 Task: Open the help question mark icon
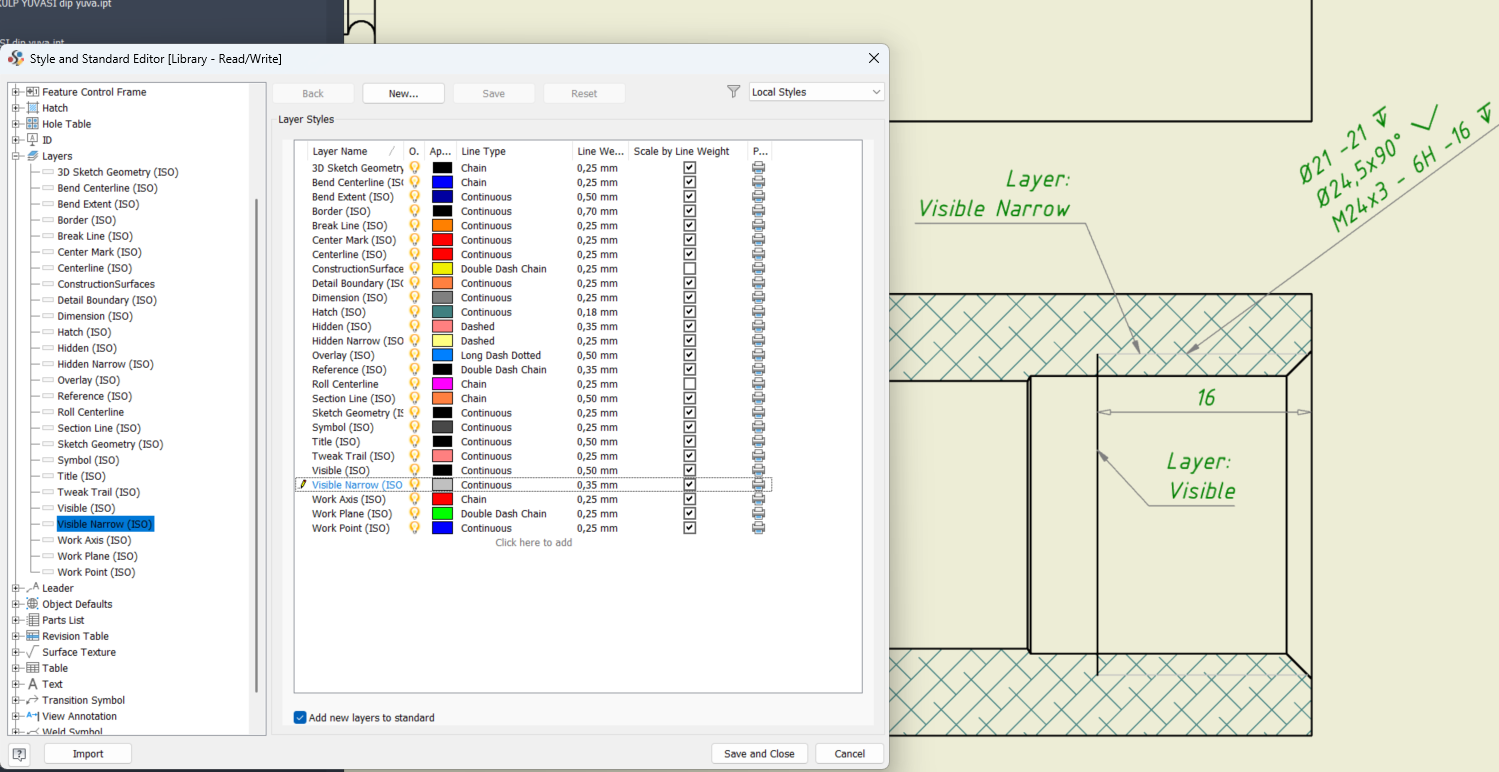(x=19, y=754)
